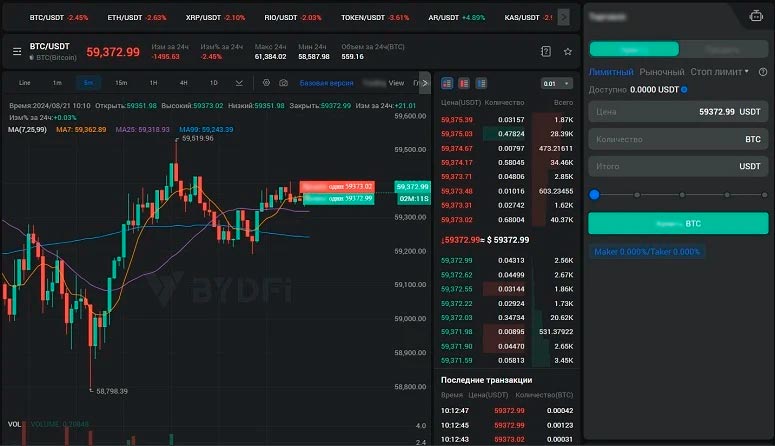This screenshot has height=446, width=775.
Task: Set amount slider to 25% mark
Action: [637, 195]
